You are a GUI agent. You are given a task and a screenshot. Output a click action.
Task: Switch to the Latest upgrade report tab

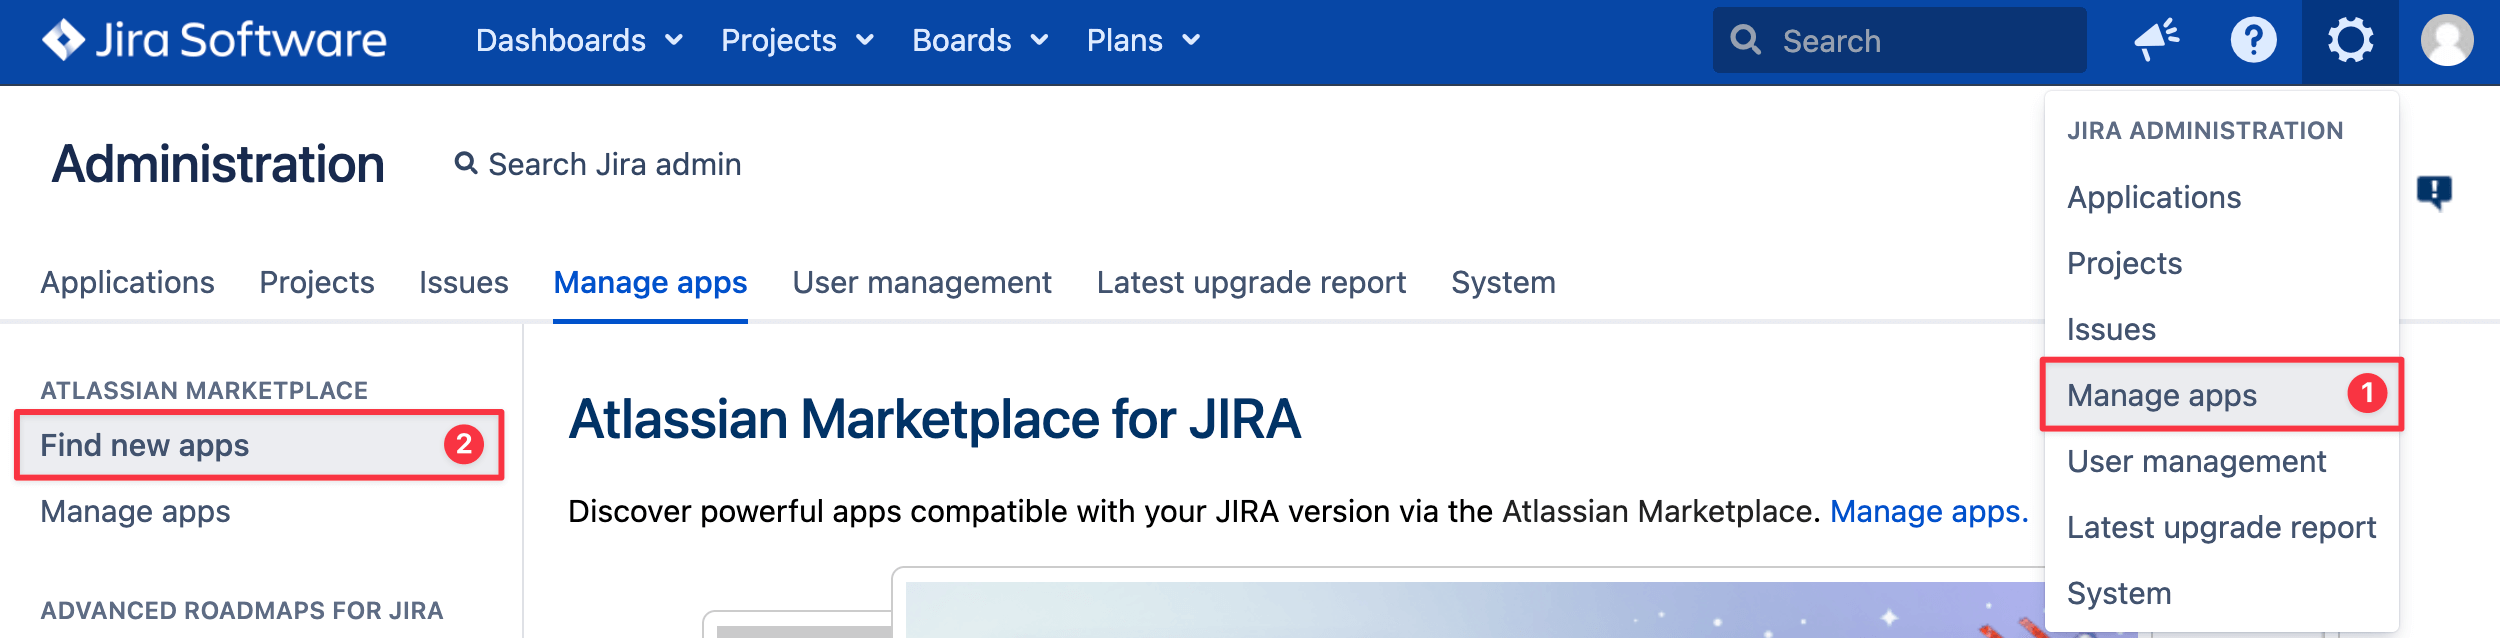1251,283
